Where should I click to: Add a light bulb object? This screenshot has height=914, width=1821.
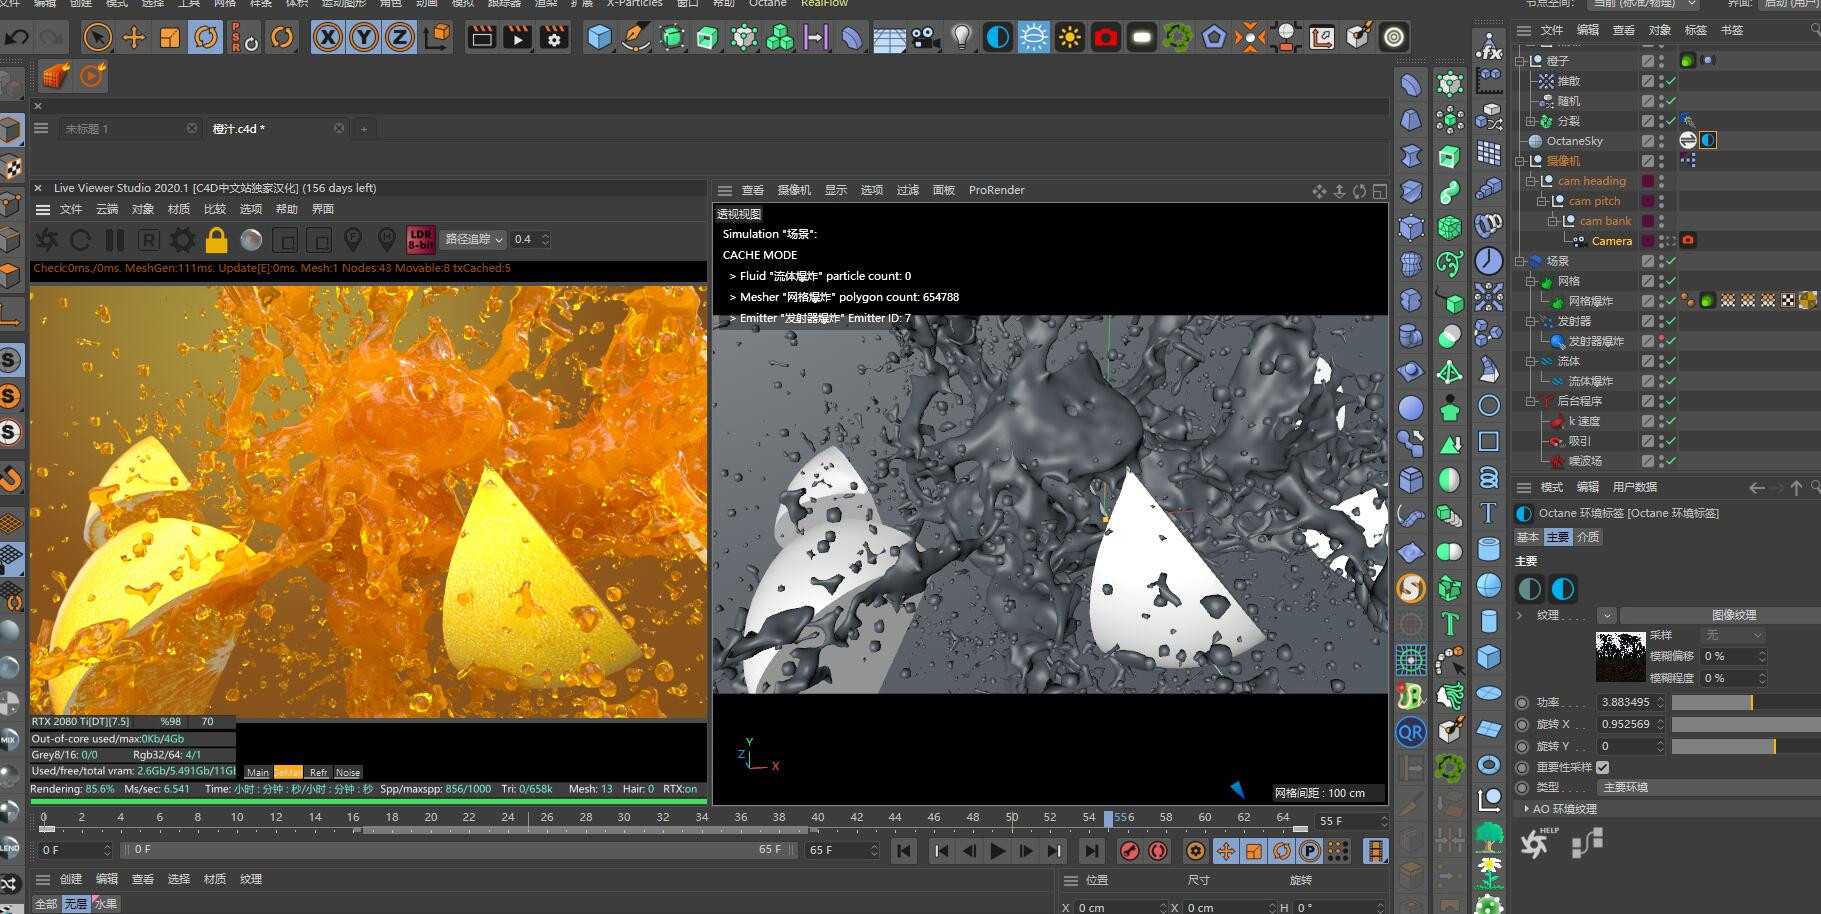click(x=962, y=38)
